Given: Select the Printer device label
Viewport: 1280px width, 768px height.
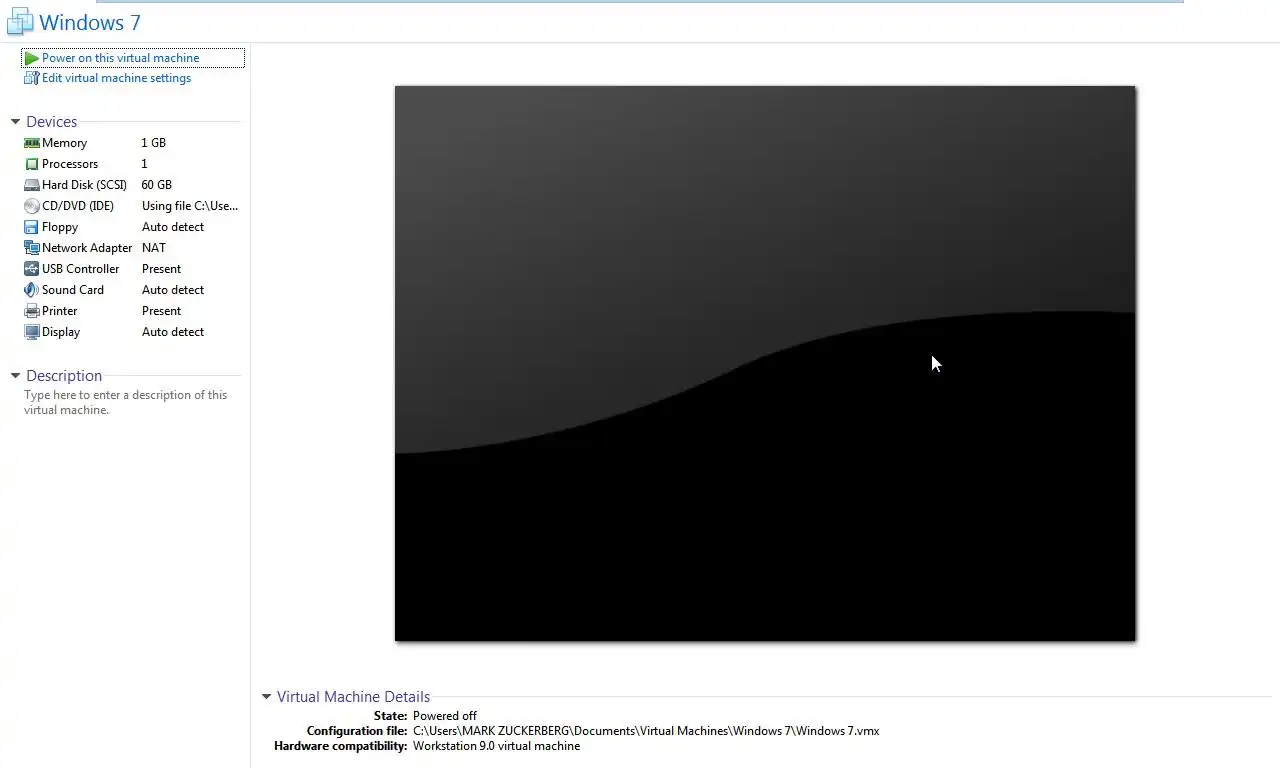Looking at the screenshot, I should pos(59,311).
